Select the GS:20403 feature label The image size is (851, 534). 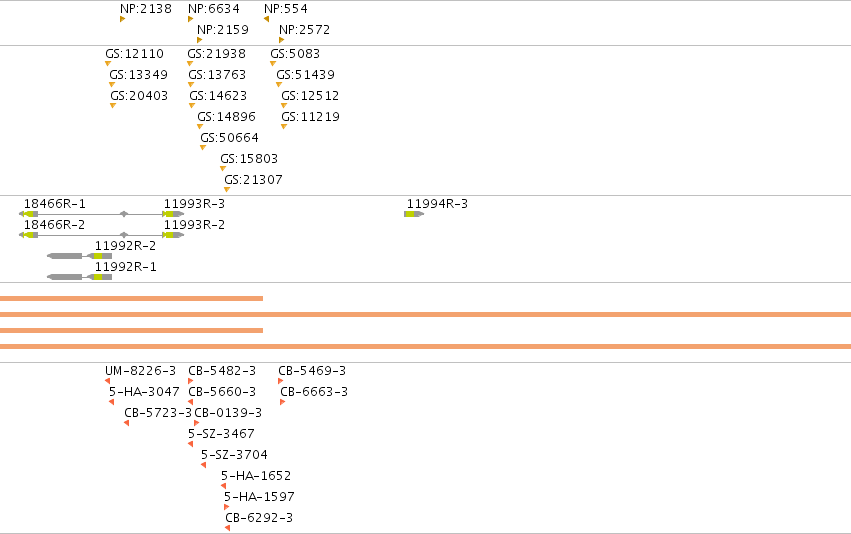(x=139, y=96)
